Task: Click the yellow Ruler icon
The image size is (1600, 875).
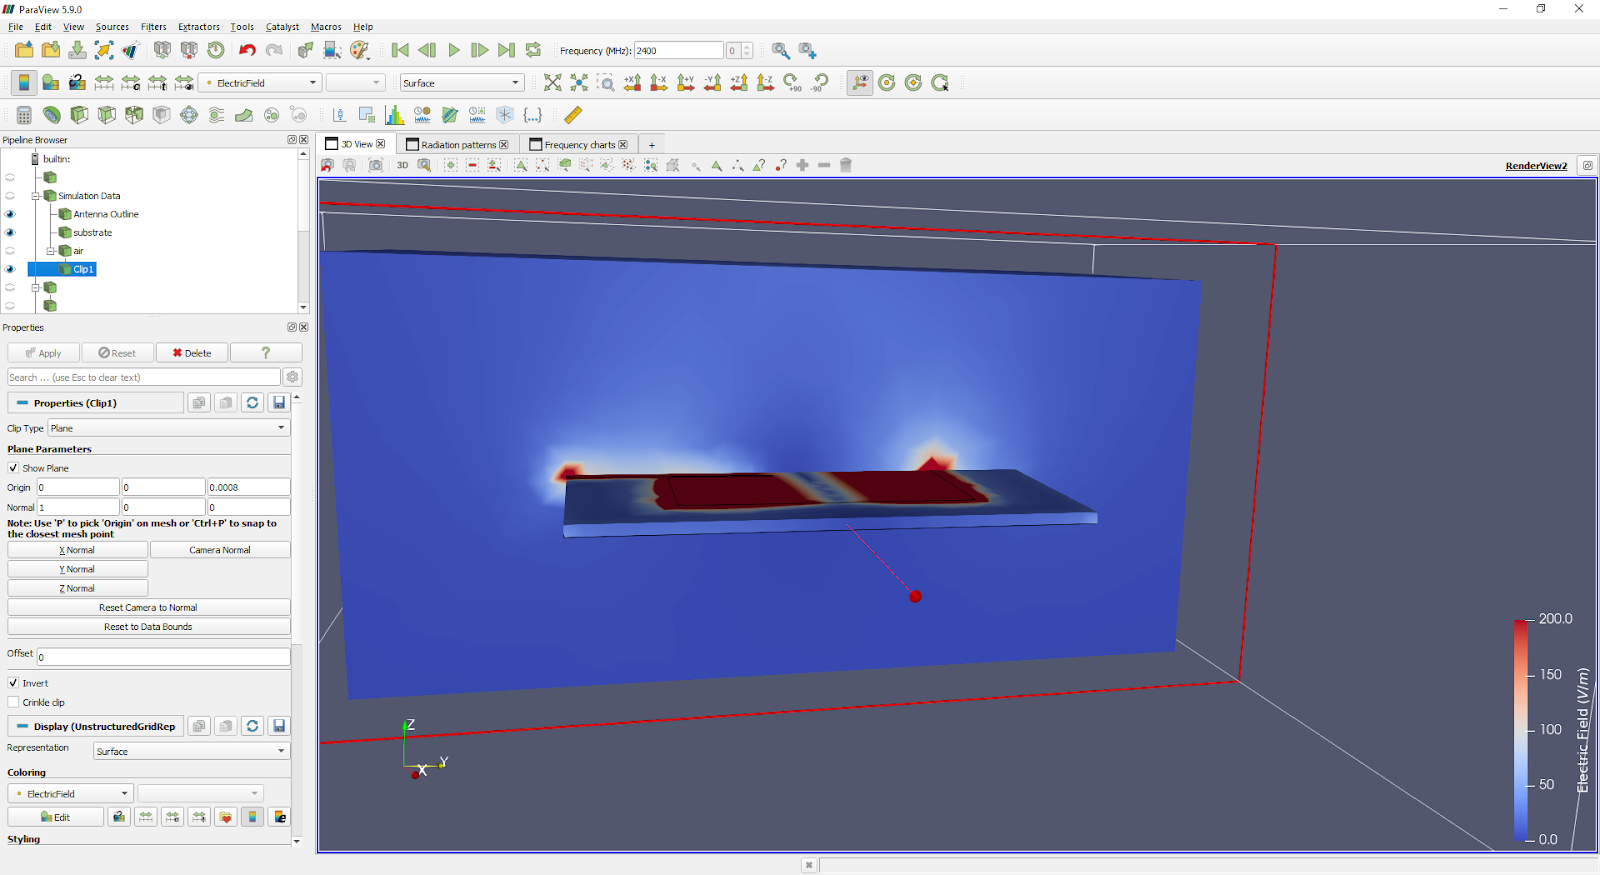Action: tap(573, 115)
